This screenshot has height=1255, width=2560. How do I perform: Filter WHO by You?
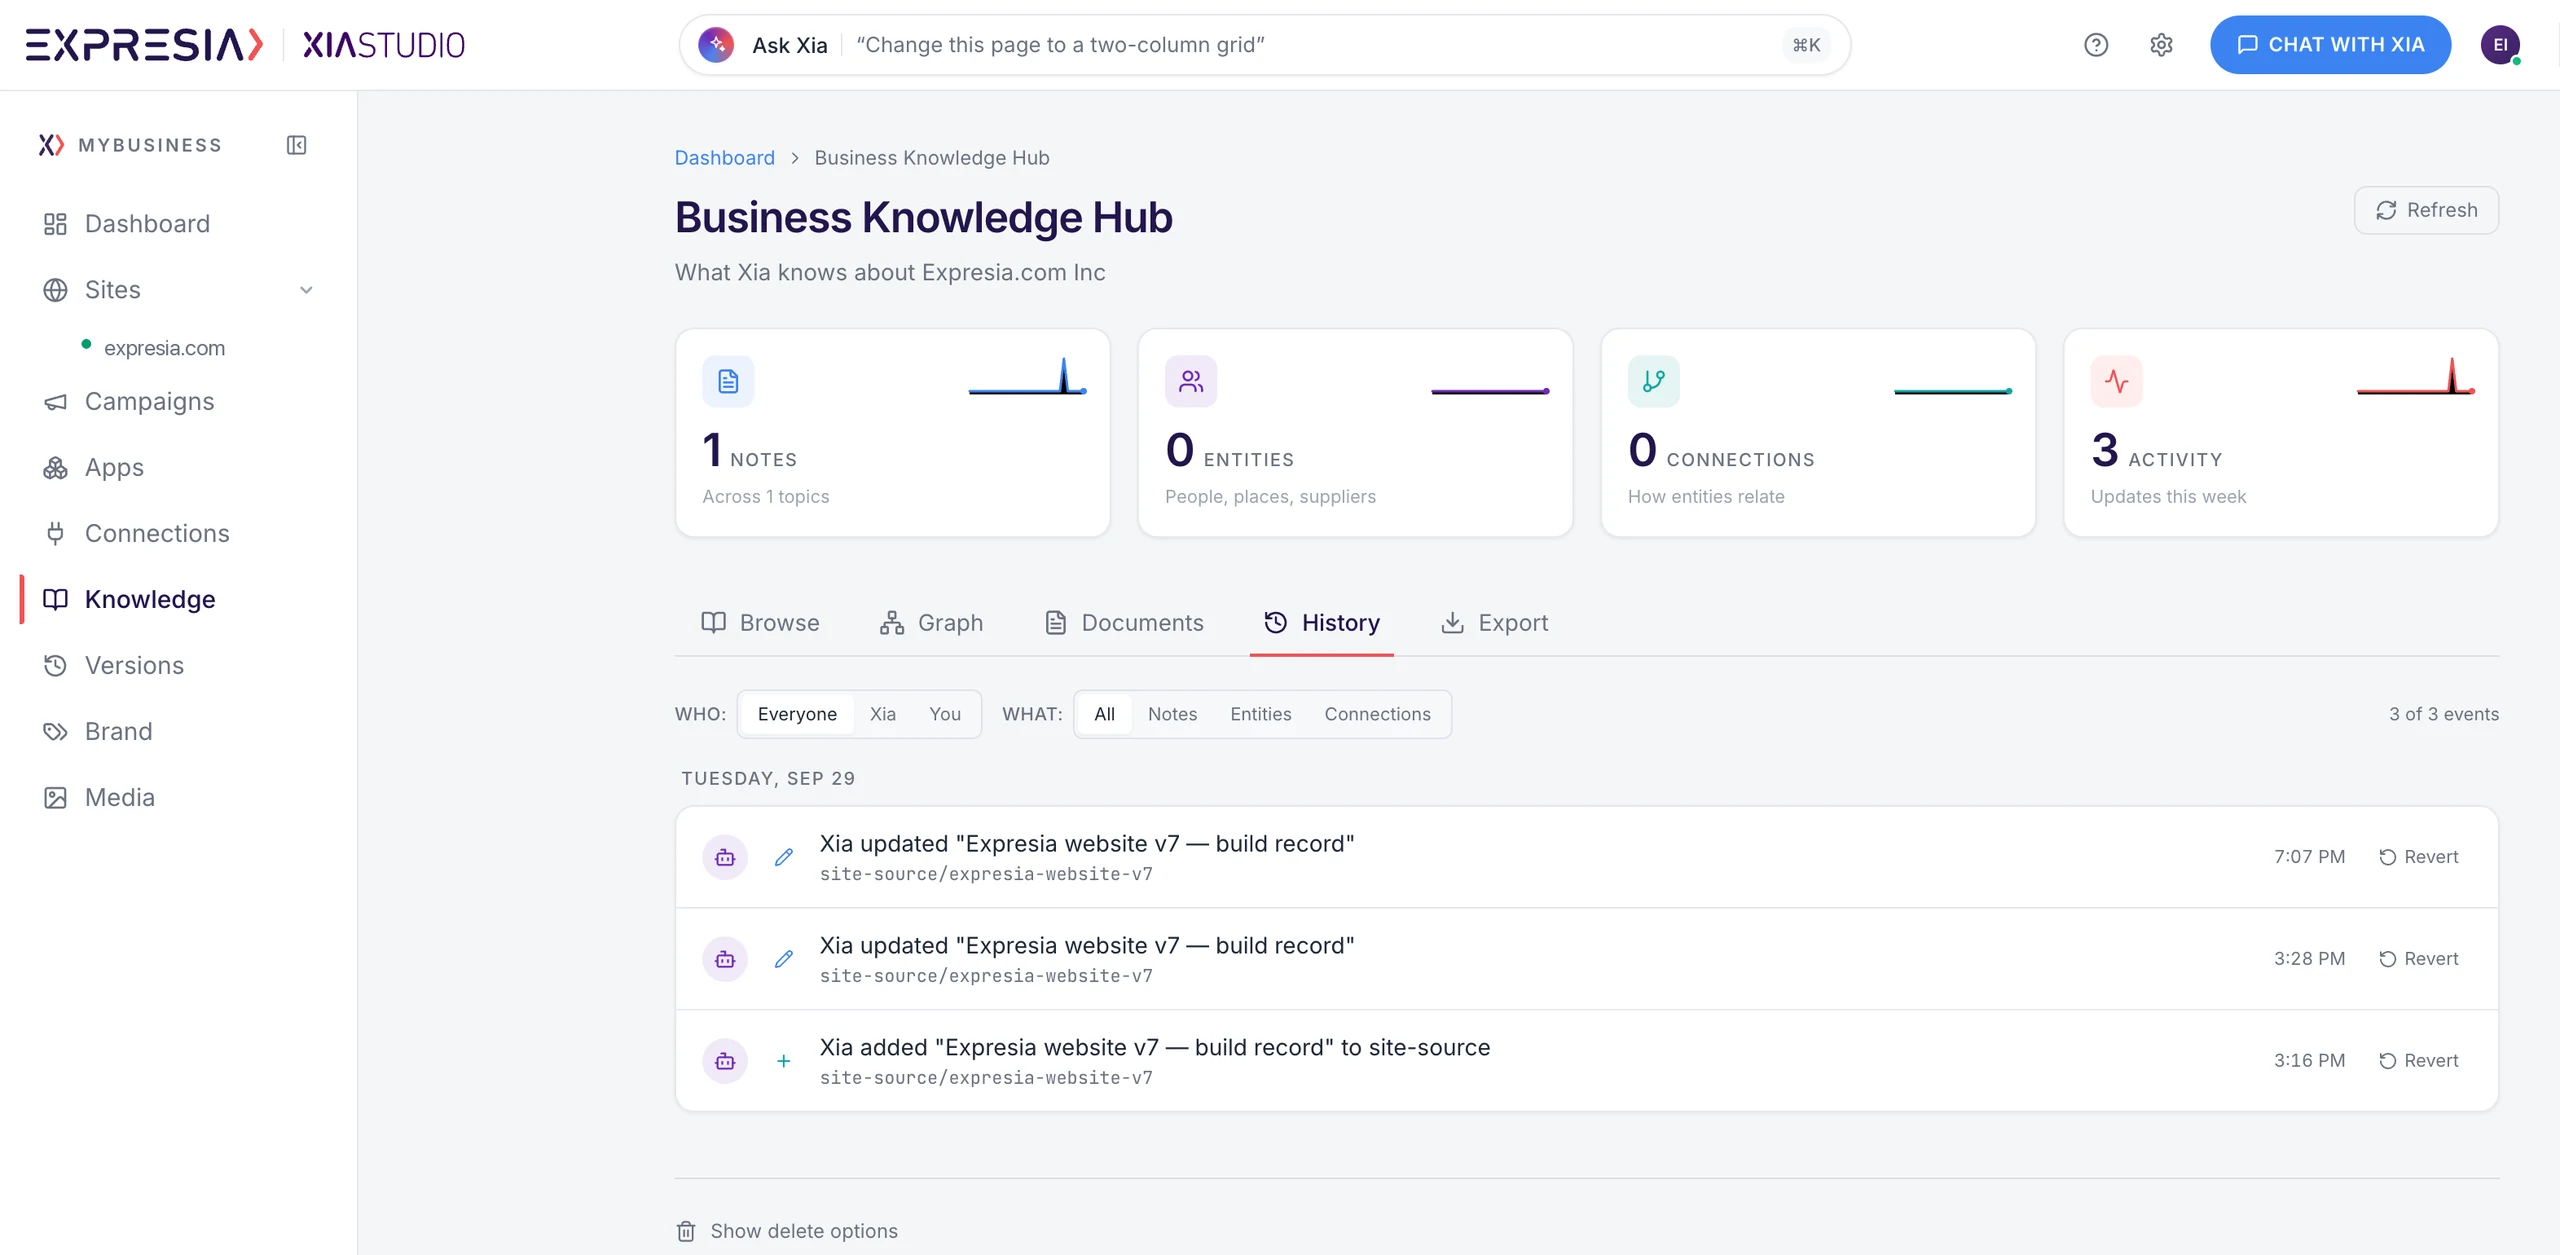(x=944, y=714)
